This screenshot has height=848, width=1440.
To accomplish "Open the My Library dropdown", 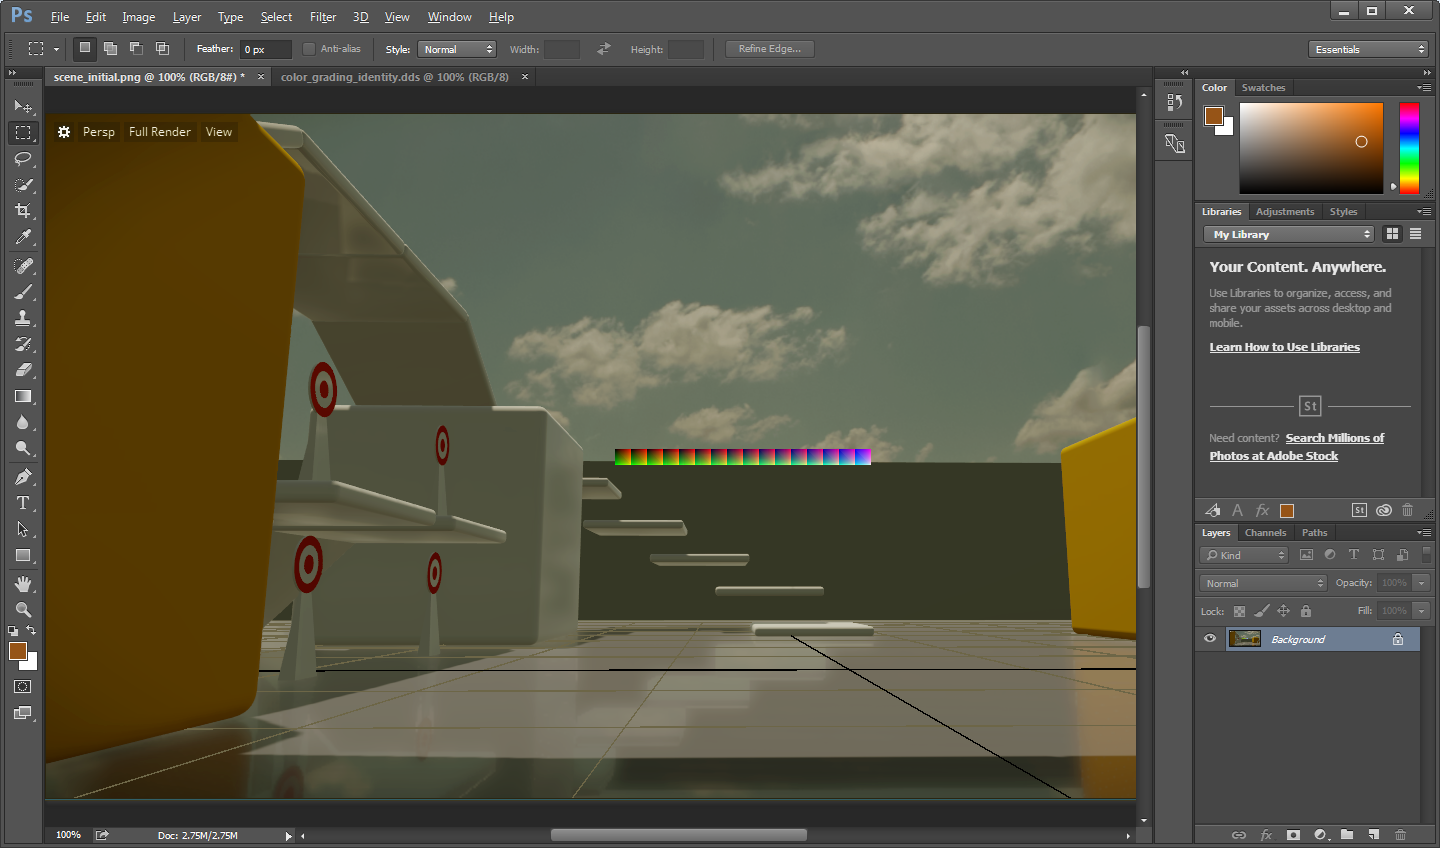I will coord(1287,233).
